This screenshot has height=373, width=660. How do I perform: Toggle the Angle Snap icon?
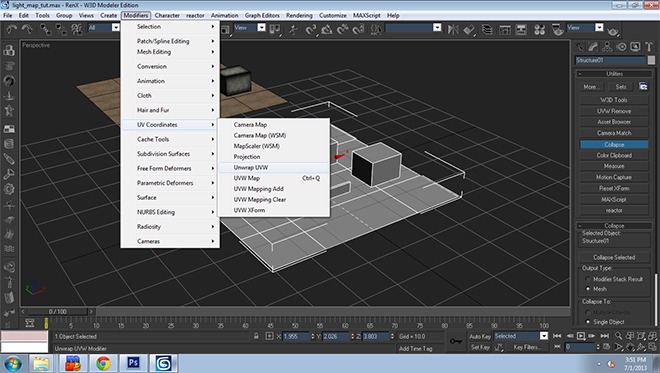(x=327, y=29)
